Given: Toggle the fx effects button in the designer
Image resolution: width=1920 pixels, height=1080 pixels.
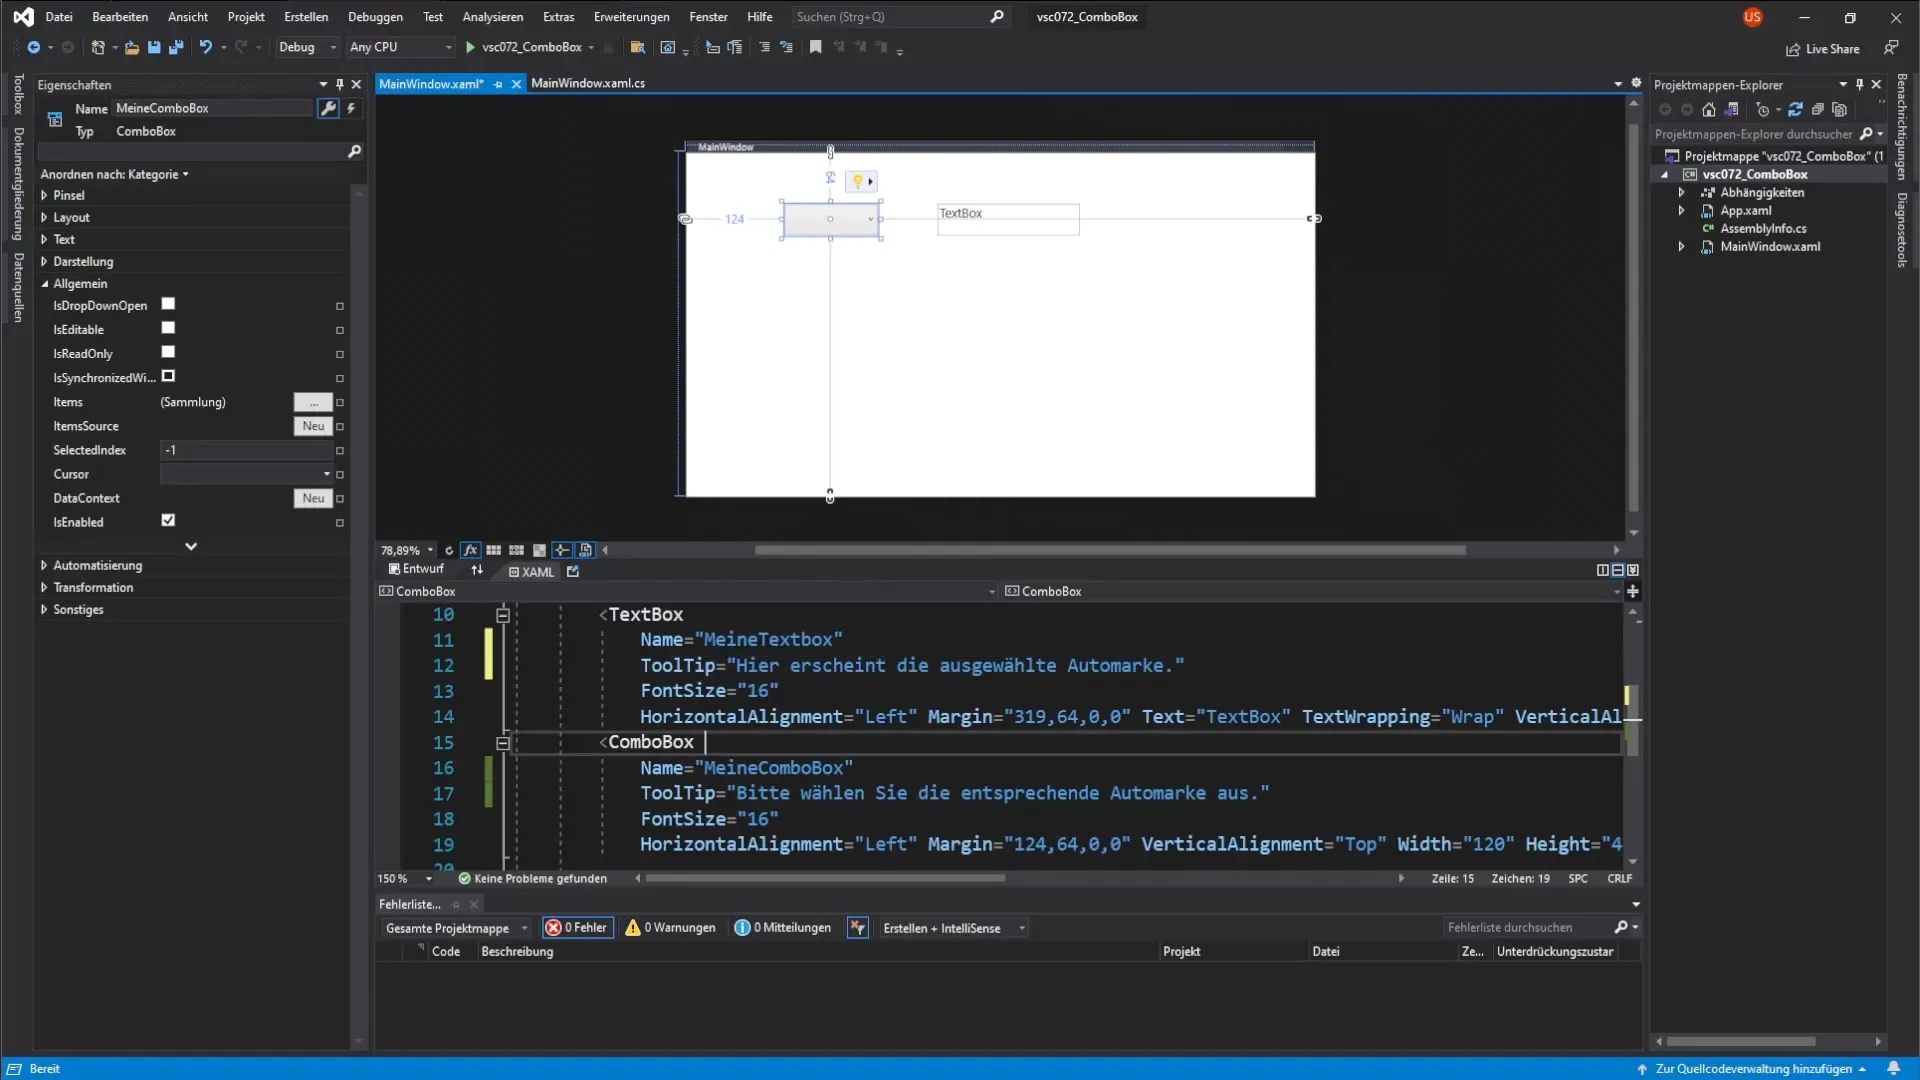Looking at the screenshot, I should [470, 550].
